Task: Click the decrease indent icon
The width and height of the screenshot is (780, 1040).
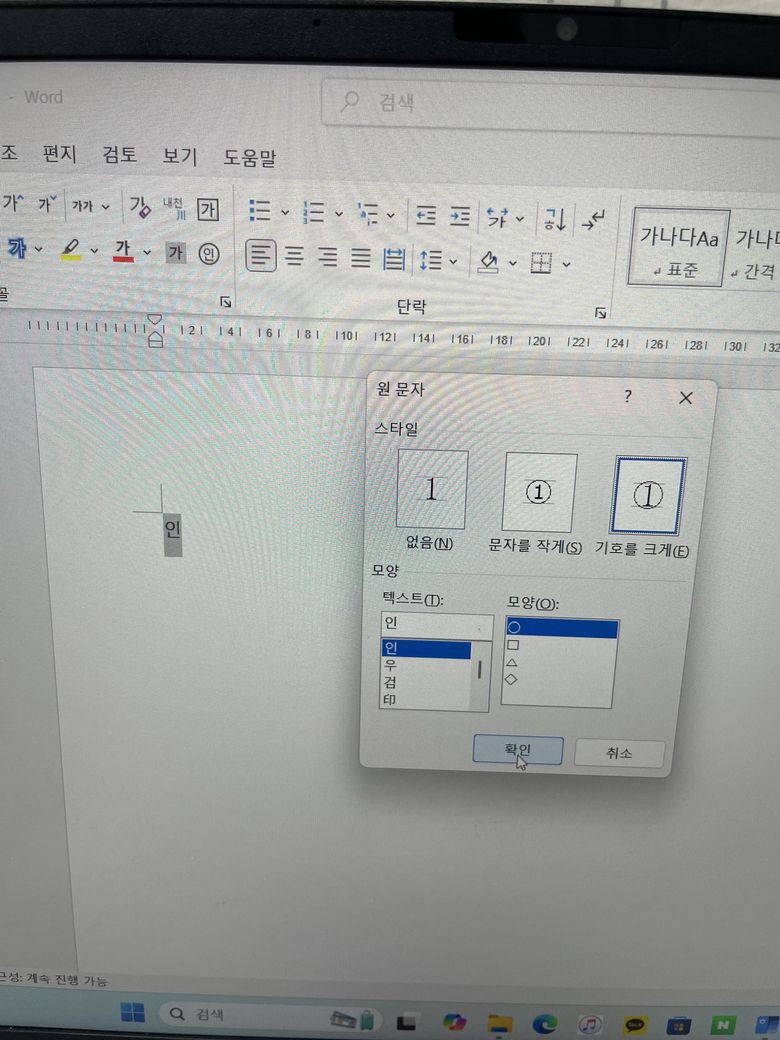Action: [x=426, y=214]
